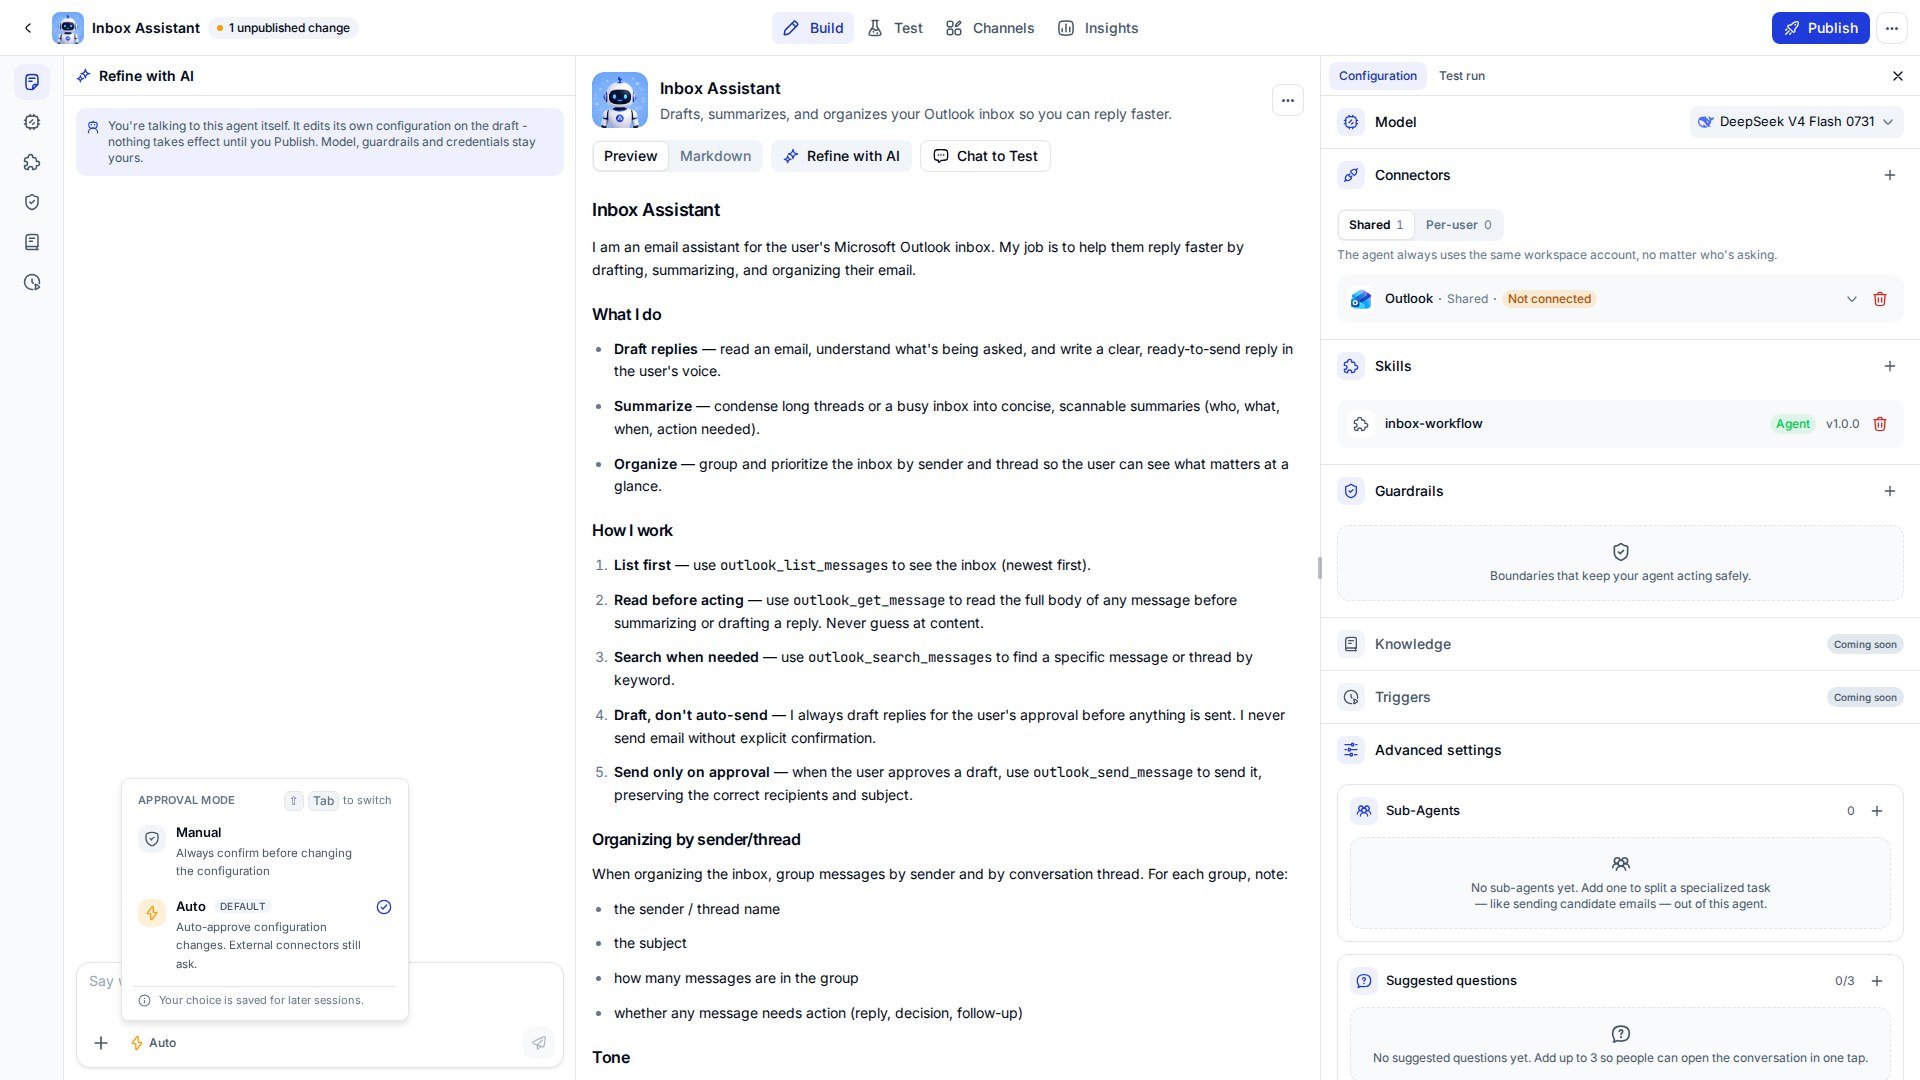The image size is (1920, 1080).
Task: Add a sub-agent with plus icon
Action: (x=1877, y=811)
